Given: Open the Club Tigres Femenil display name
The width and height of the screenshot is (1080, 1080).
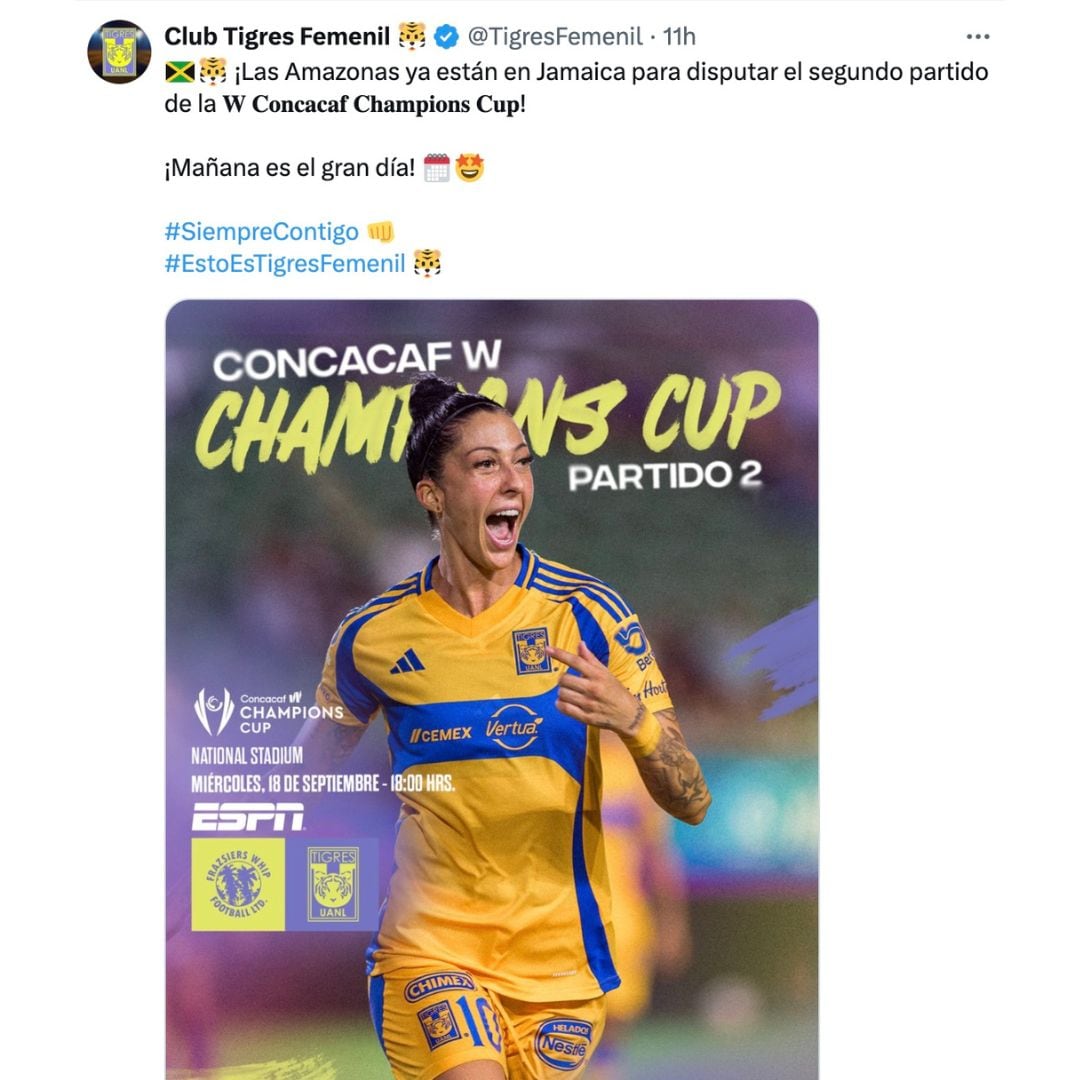Looking at the screenshot, I should [277, 37].
